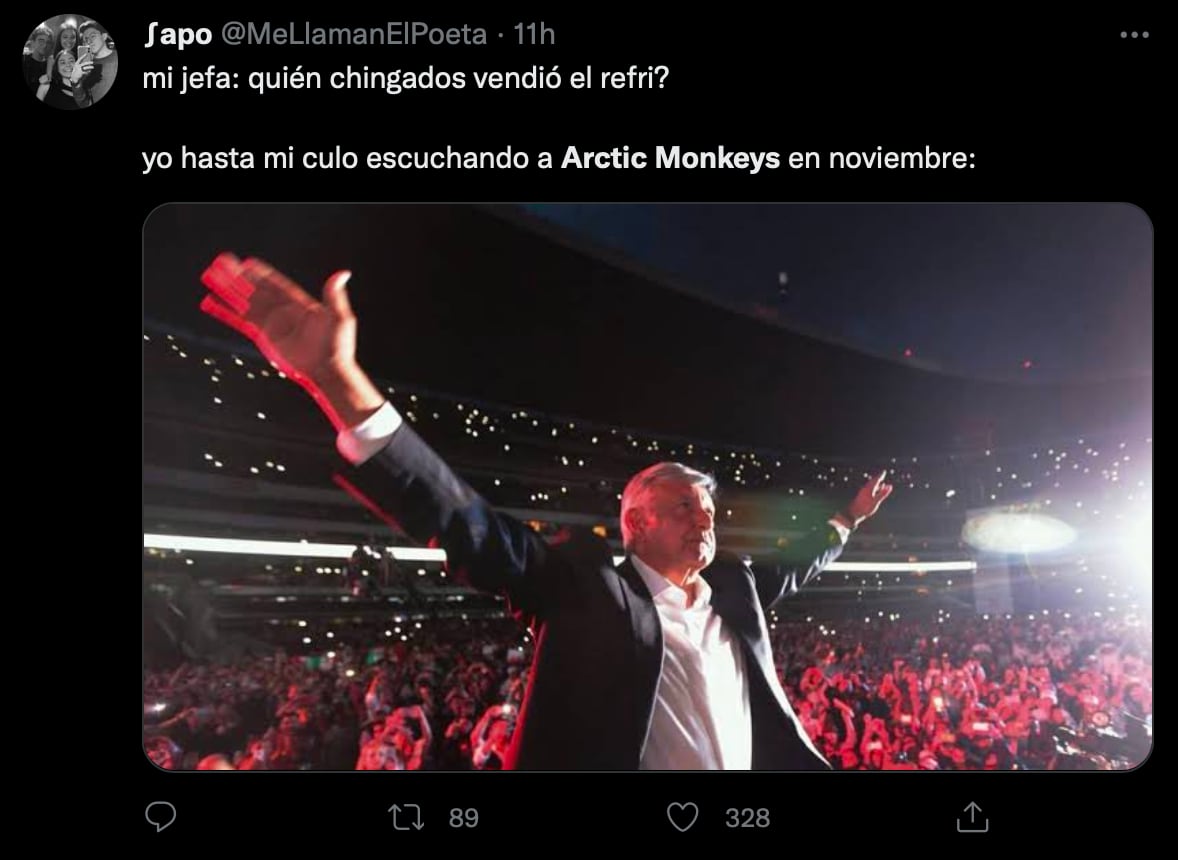Open the reply icon under the tweet
1178x860 pixels.
point(160,816)
